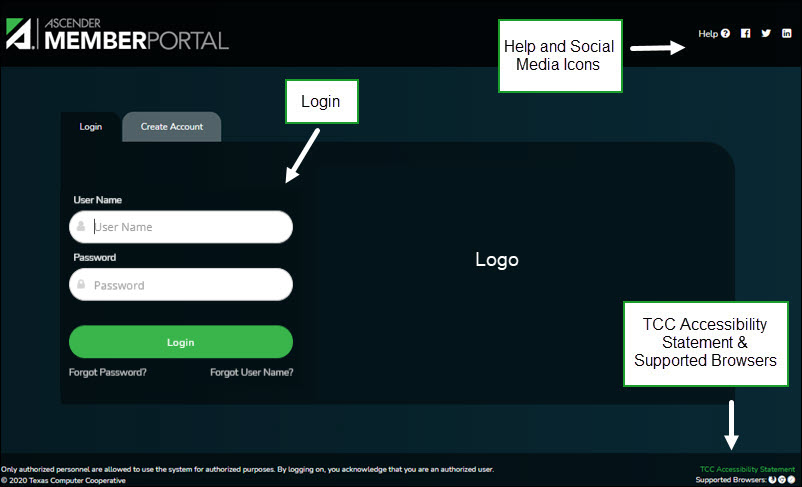The image size is (802, 487).
Task: Open Help from the header
Action: (714, 33)
